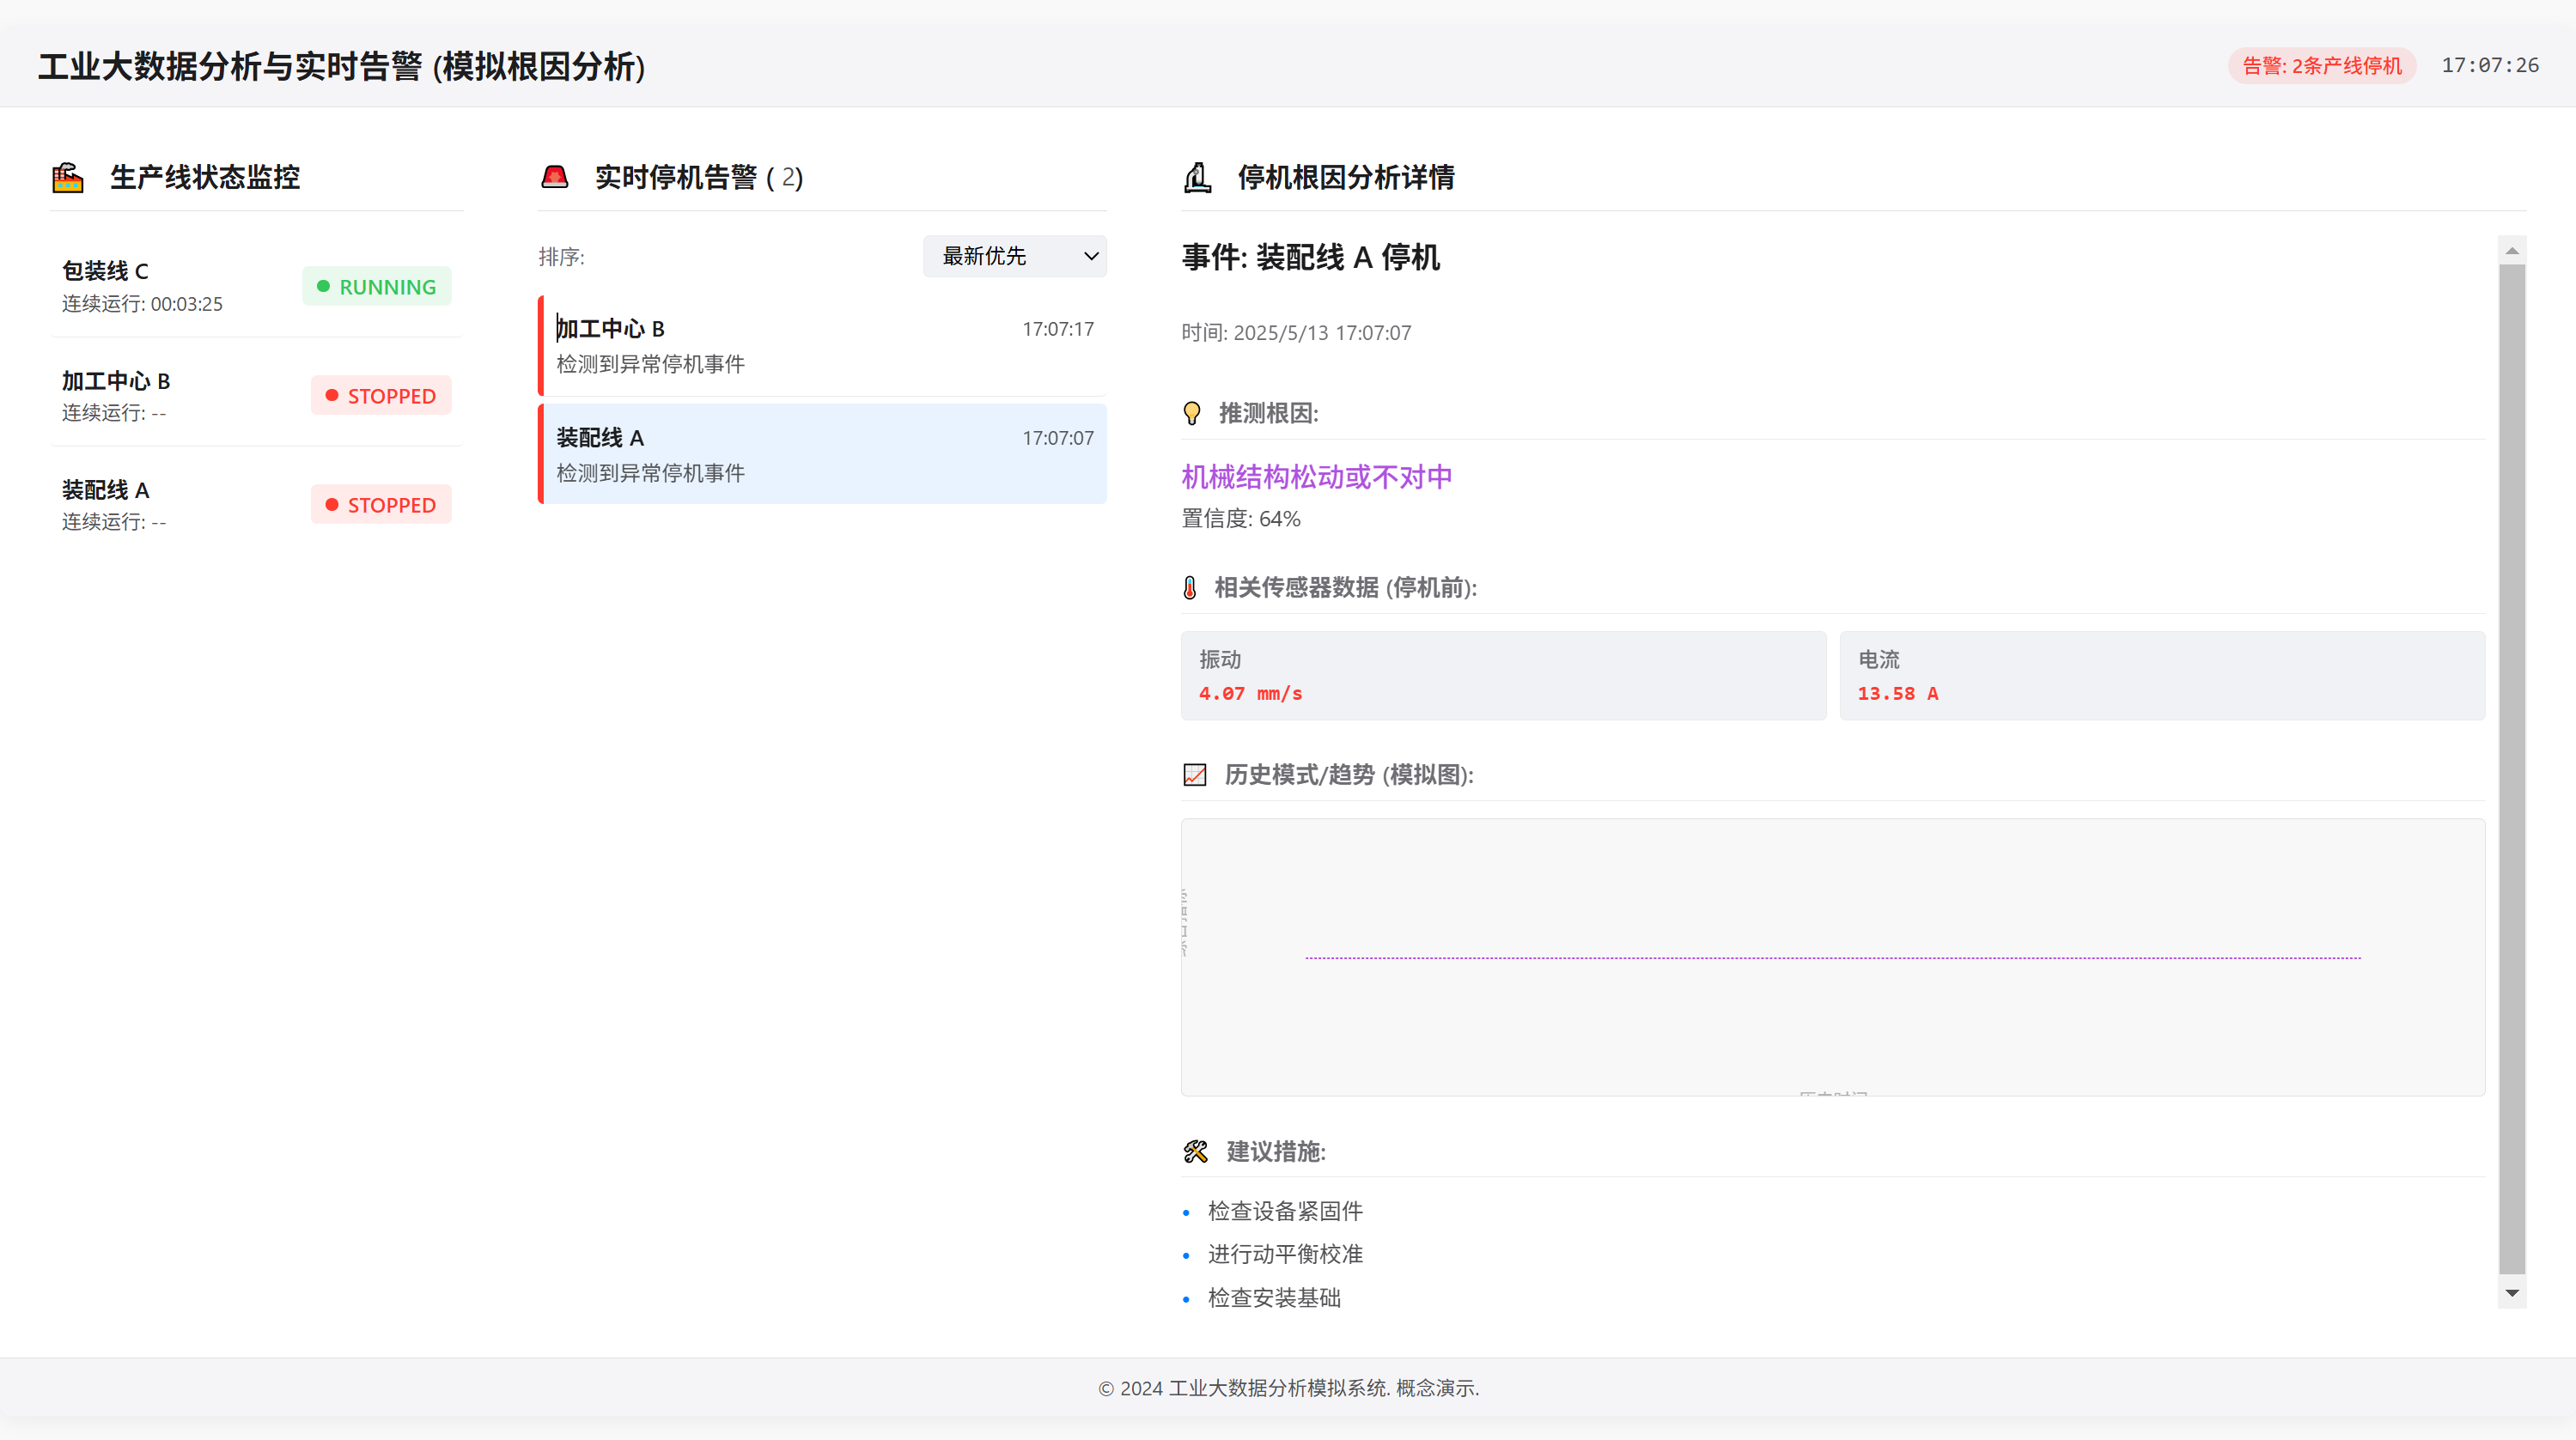Click the chart icon beside 历史模式/趋势
Image resolution: width=2576 pixels, height=1440 pixels.
point(1194,774)
